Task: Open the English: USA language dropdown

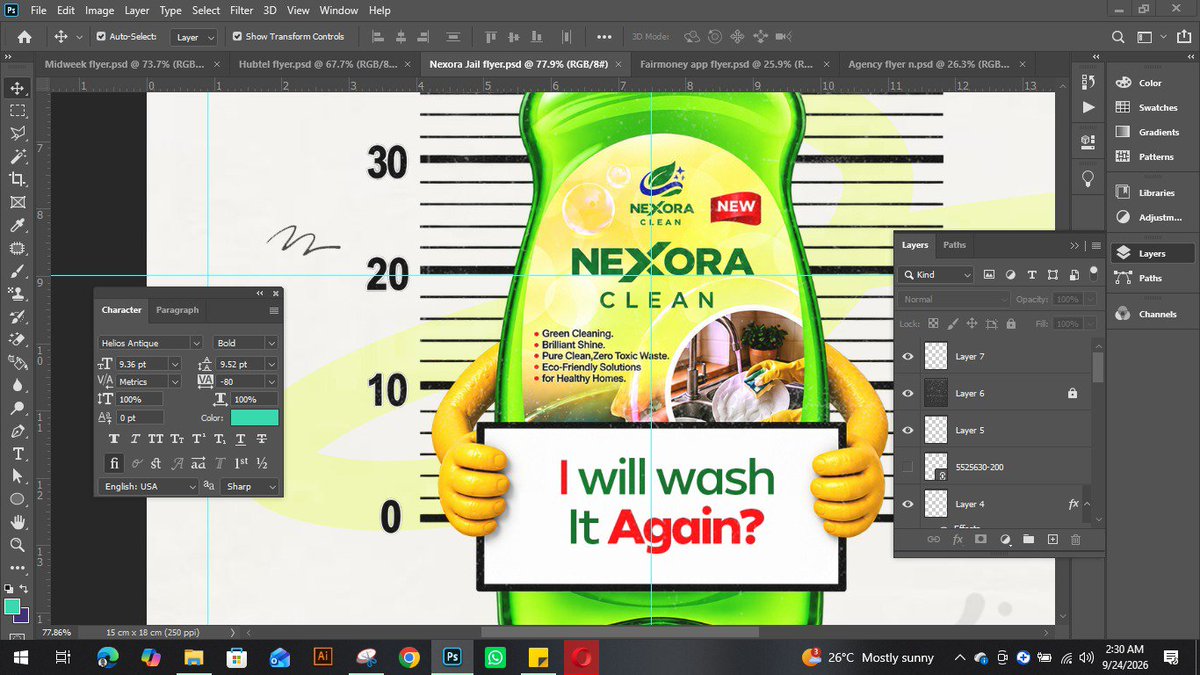Action: 148,486
